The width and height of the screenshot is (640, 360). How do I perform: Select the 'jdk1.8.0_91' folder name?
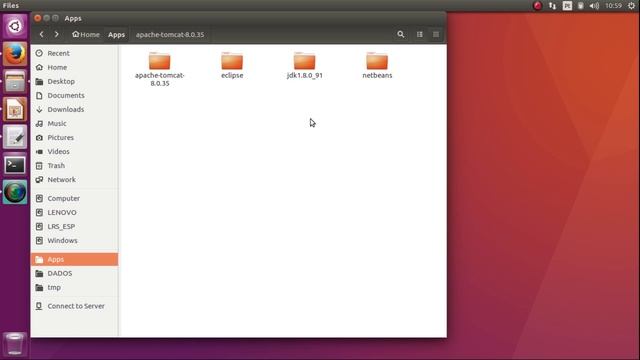pyautogui.click(x=304, y=76)
